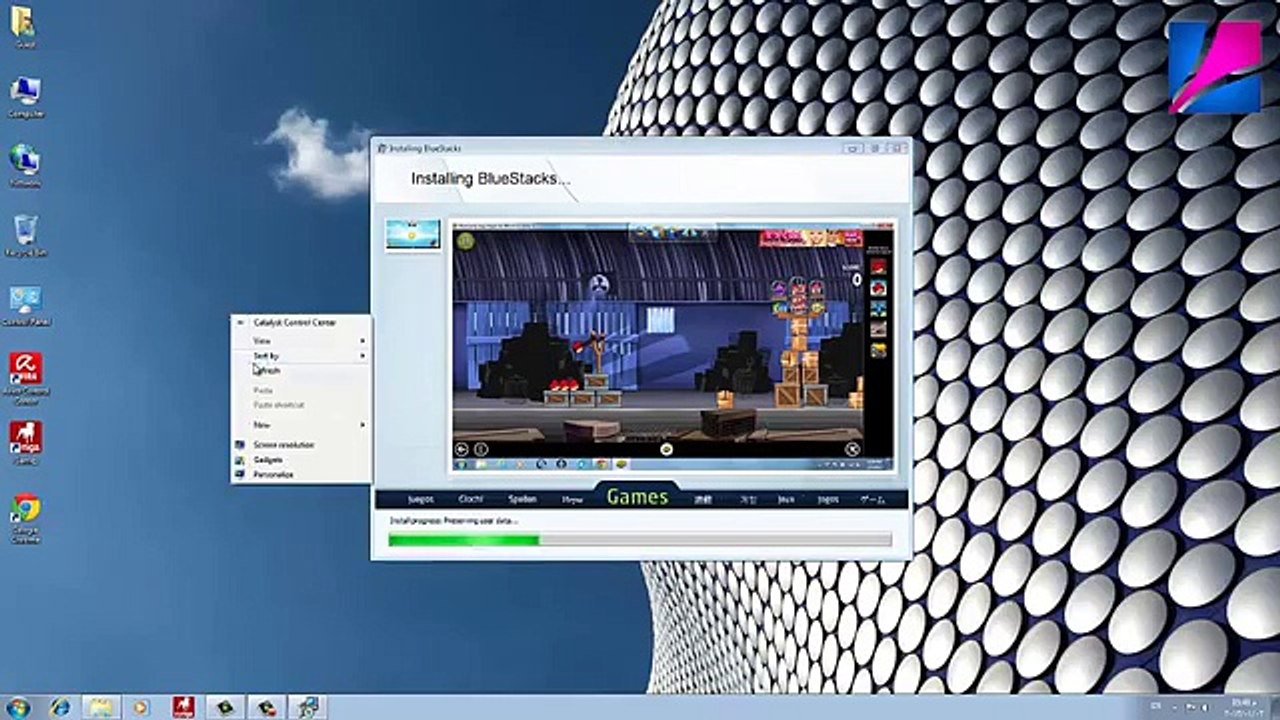Expand the New submenu
1280x720 pixels.
pos(300,425)
